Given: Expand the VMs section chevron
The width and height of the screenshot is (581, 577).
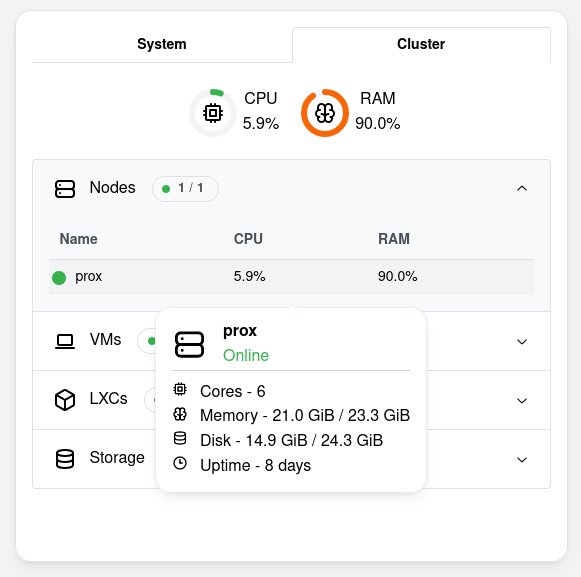Looking at the screenshot, I should pos(522,342).
